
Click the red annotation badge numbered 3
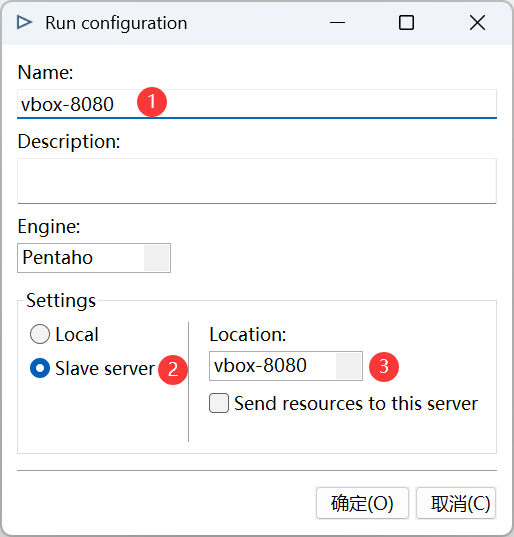point(384,366)
